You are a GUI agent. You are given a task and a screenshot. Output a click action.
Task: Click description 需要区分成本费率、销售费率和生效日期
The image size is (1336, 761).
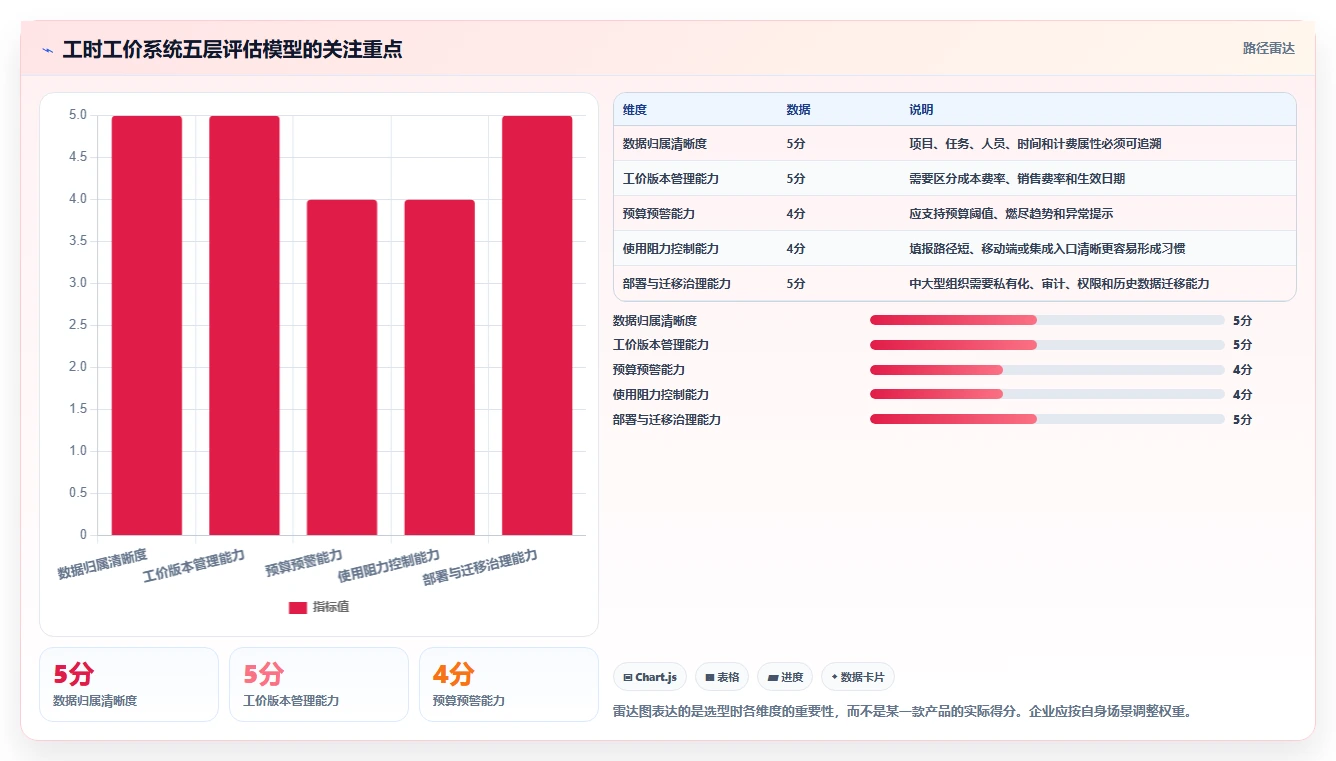pyautogui.click(x=1017, y=179)
